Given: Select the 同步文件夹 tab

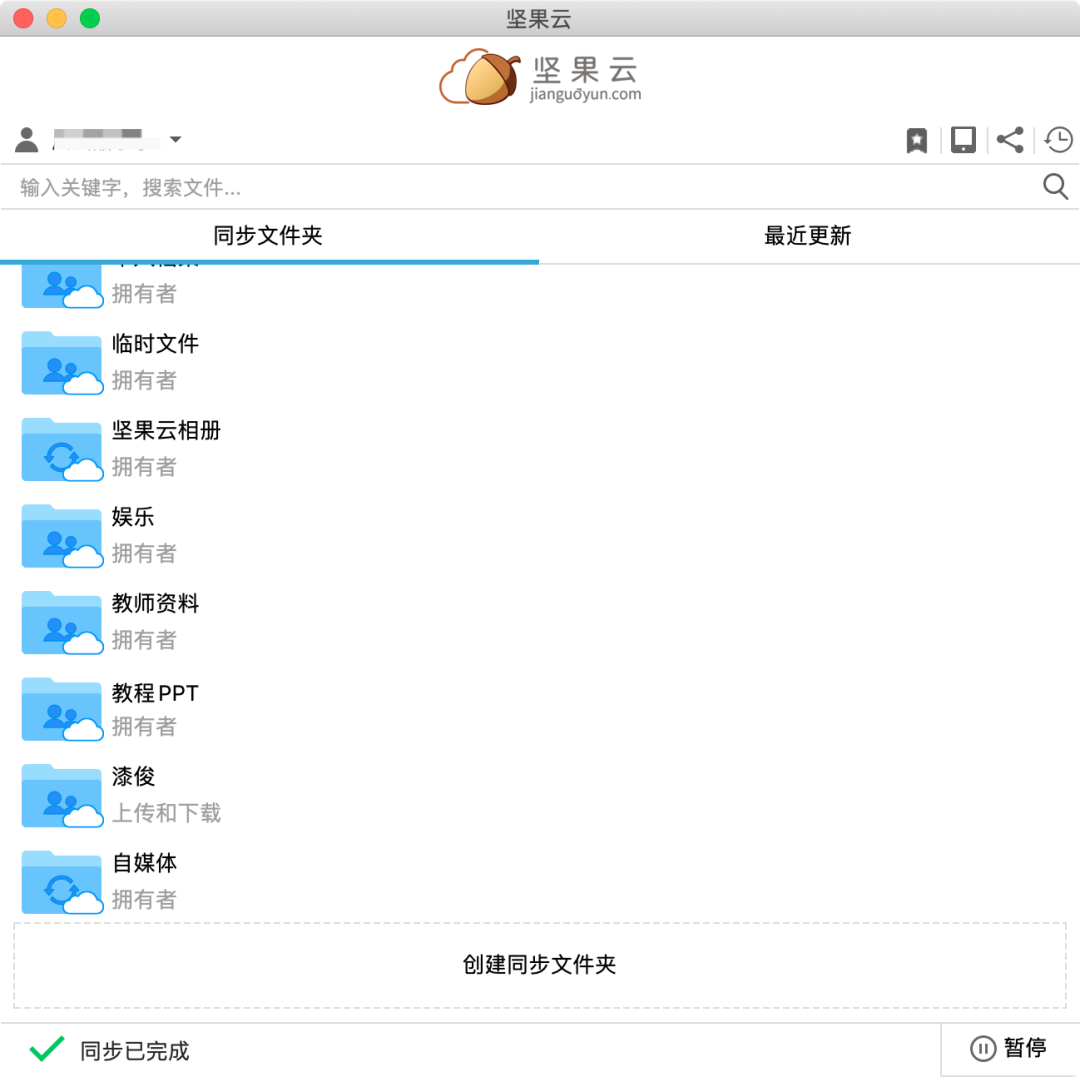Looking at the screenshot, I should pyautogui.click(x=268, y=236).
